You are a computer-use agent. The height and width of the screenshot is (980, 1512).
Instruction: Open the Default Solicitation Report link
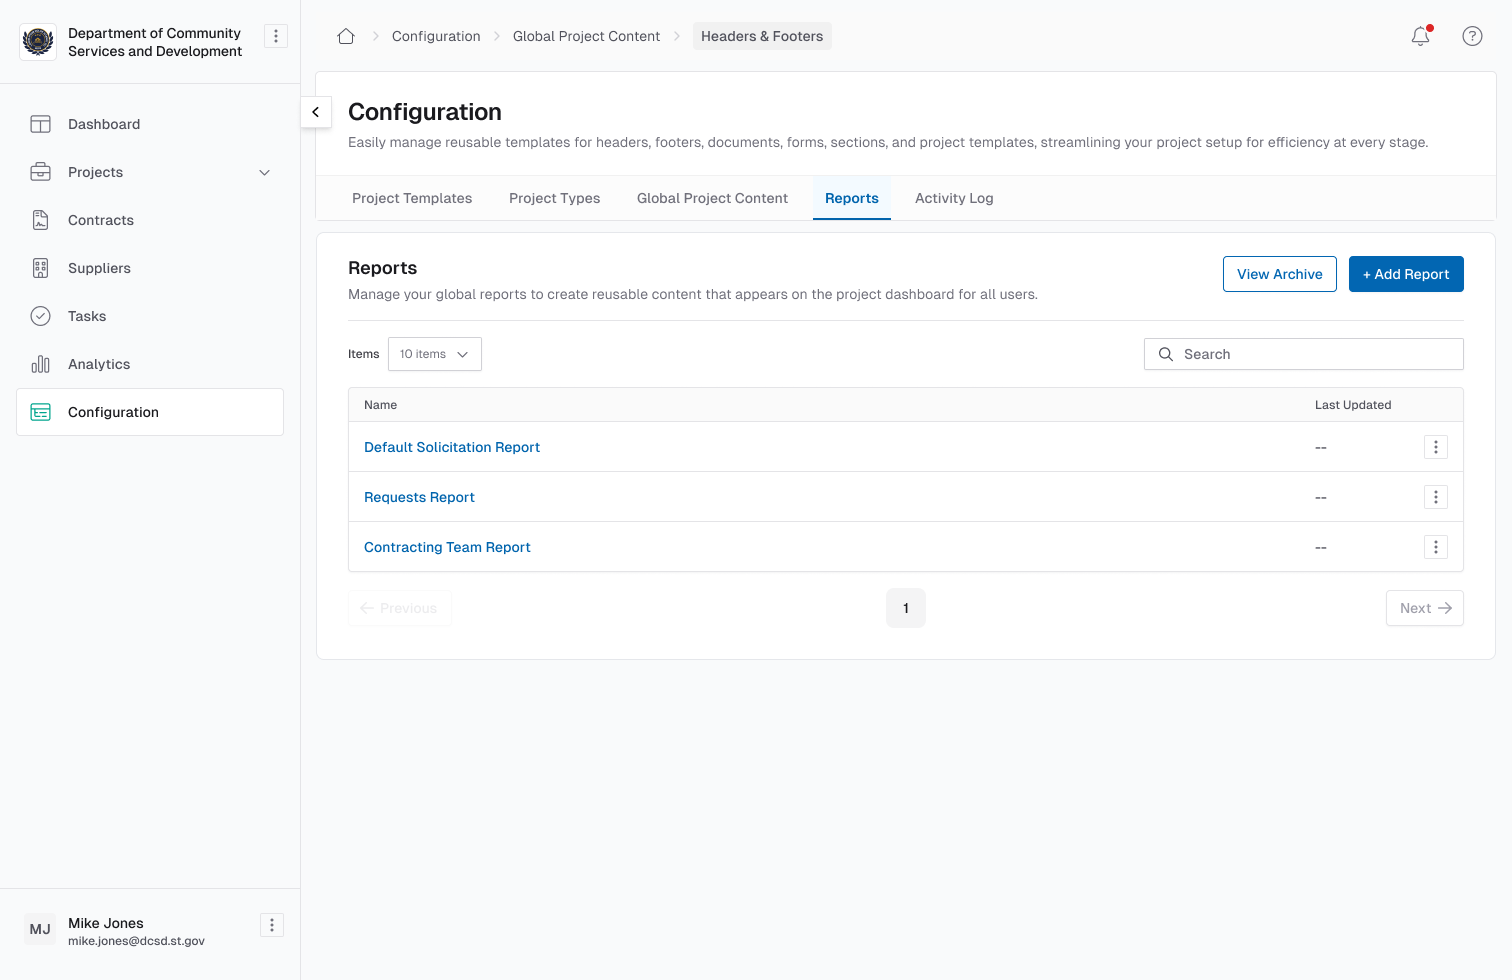(451, 447)
